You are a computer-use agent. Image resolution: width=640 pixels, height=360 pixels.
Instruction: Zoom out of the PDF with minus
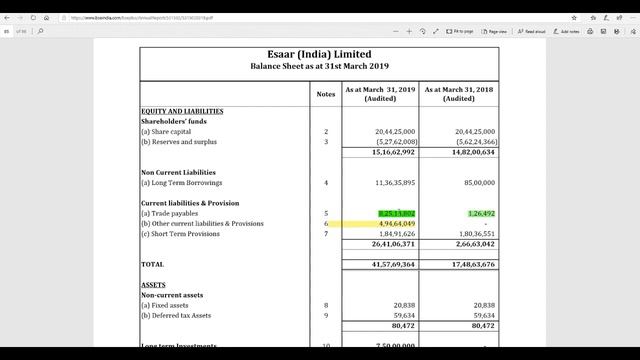396,31
